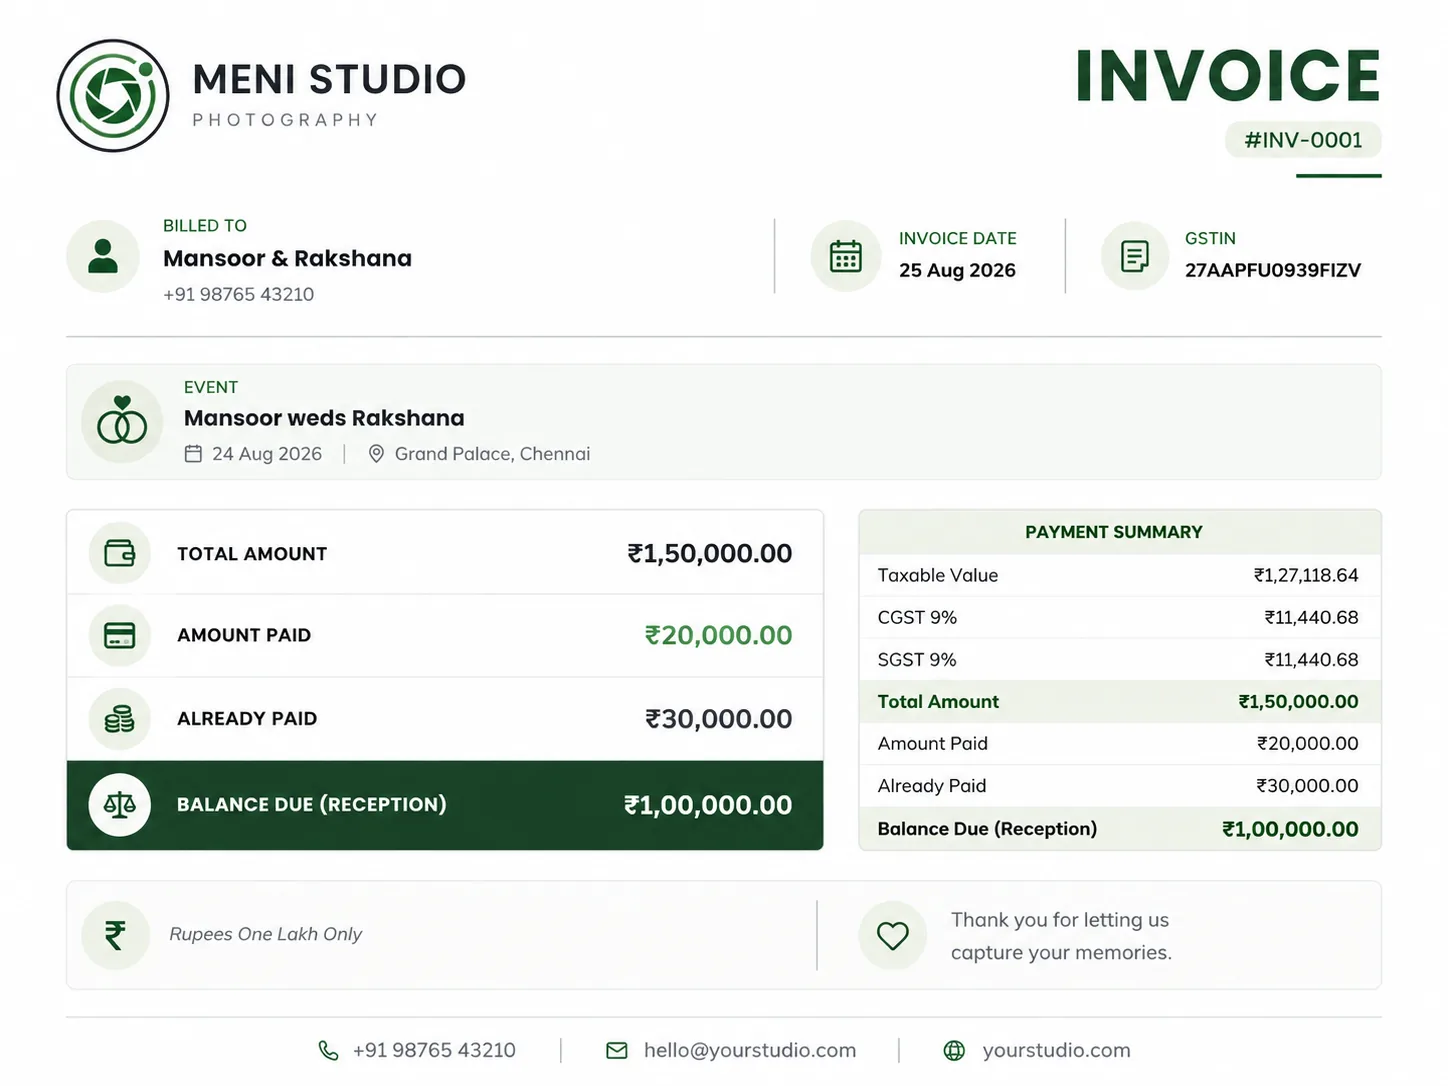
Task: Click the Taxable Value amount ₹1,27,118.64
Action: point(1306,575)
